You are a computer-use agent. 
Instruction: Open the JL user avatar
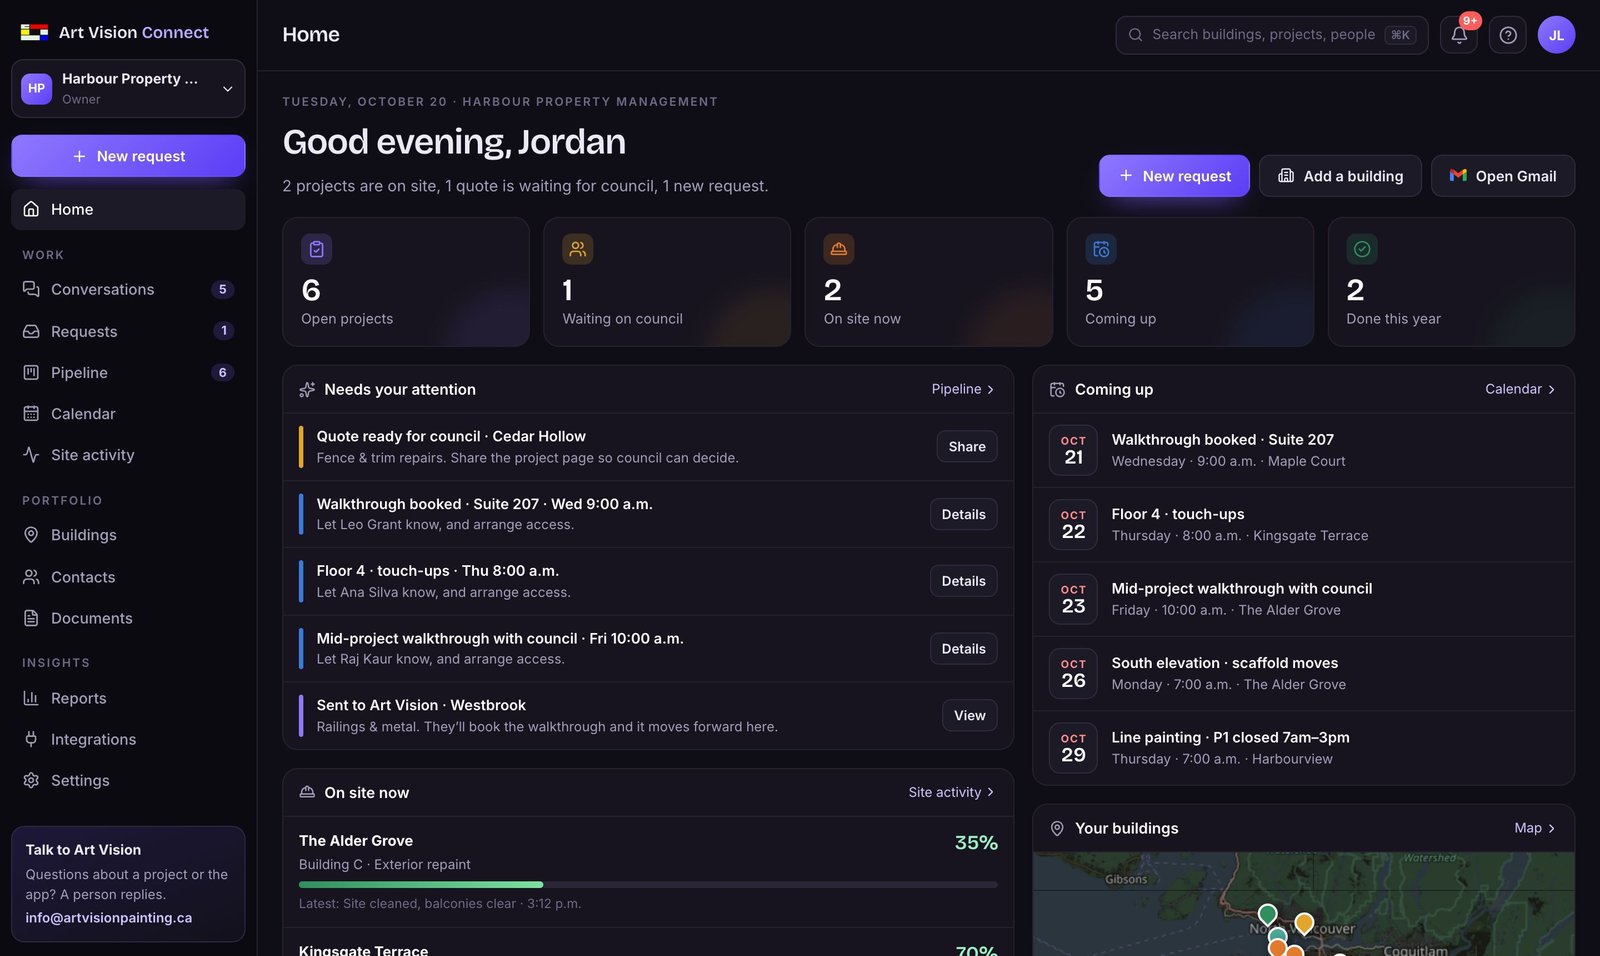coord(1556,35)
